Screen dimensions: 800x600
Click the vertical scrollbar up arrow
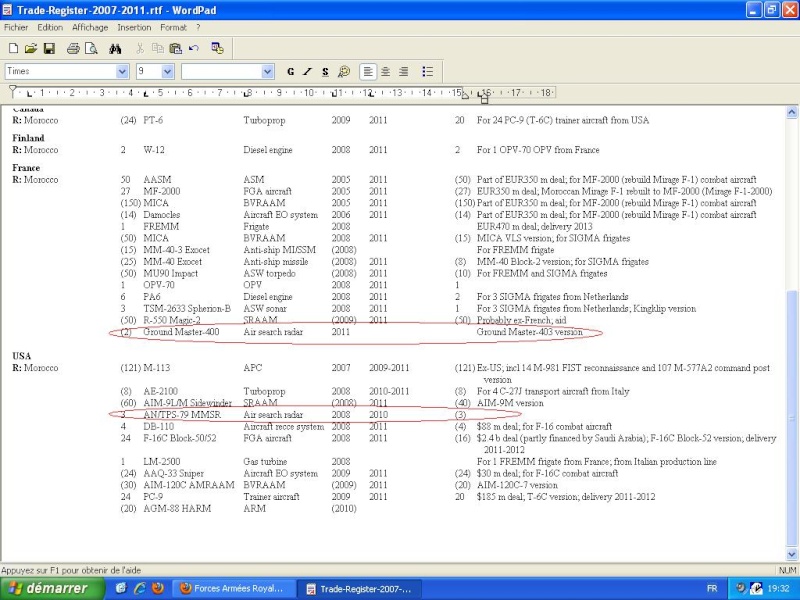(x=792, y=112)
